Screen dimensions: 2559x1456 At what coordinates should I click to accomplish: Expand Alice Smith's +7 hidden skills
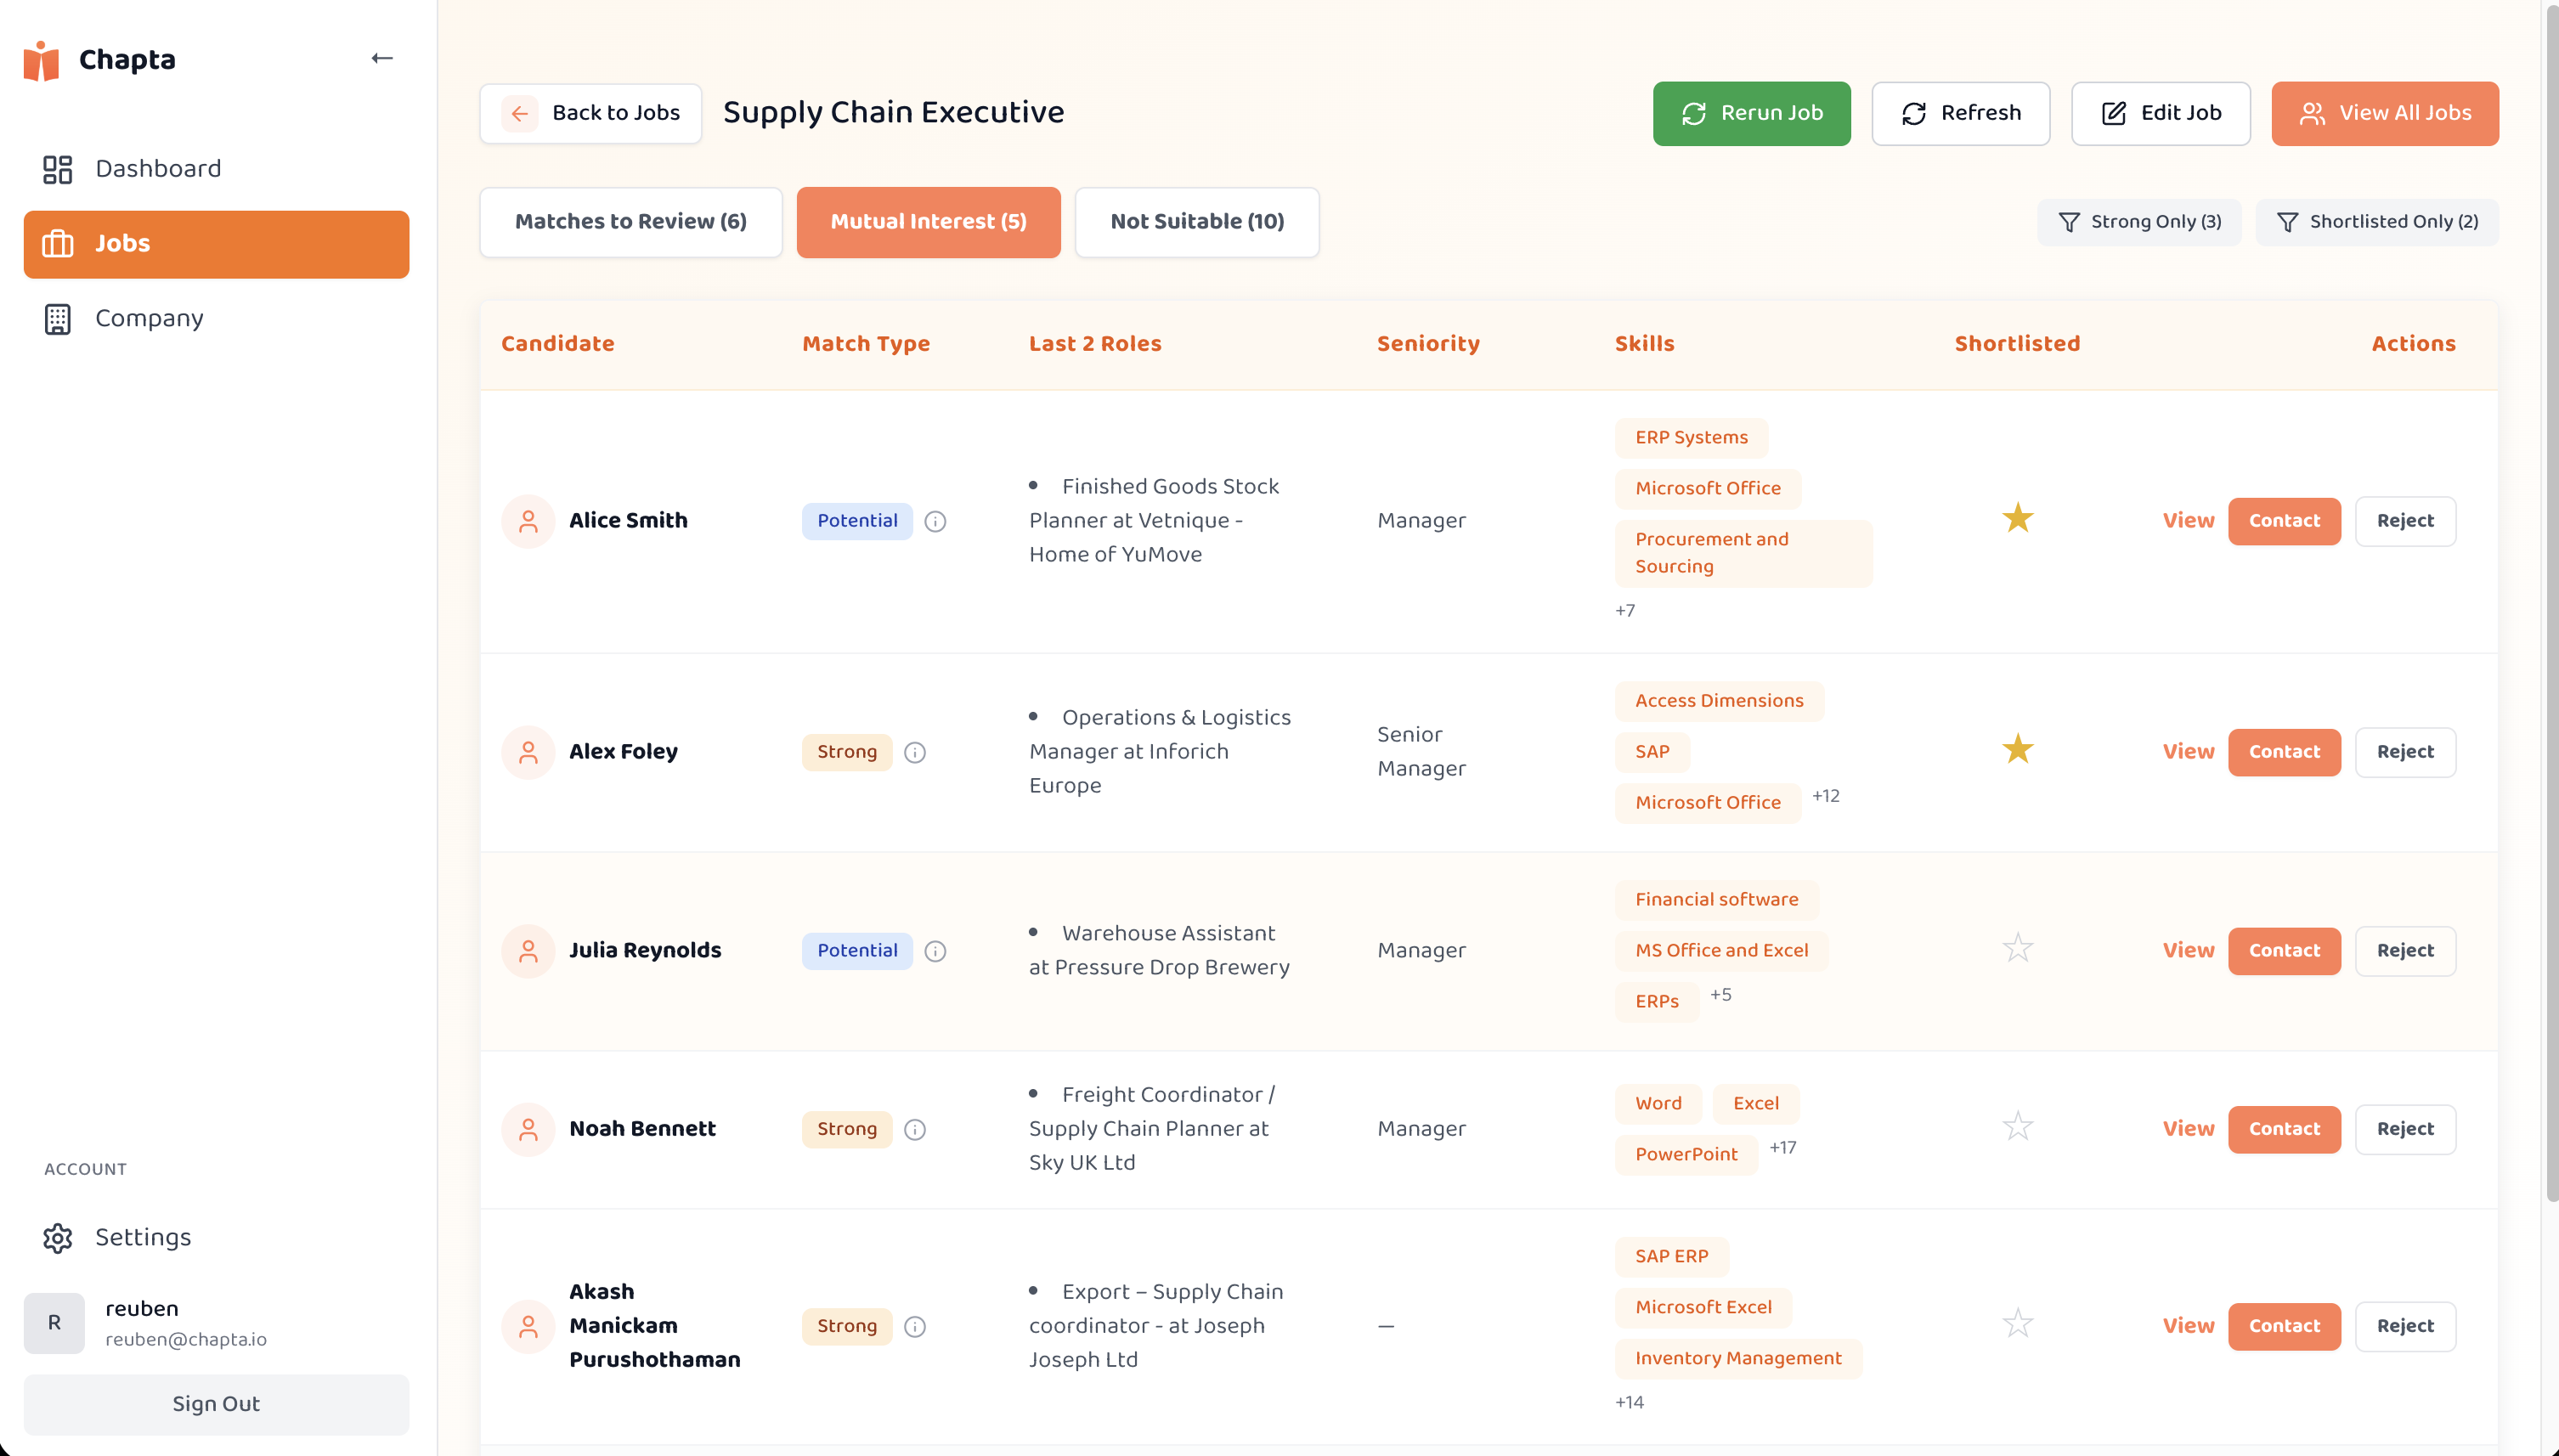(x=1624, y=609)
